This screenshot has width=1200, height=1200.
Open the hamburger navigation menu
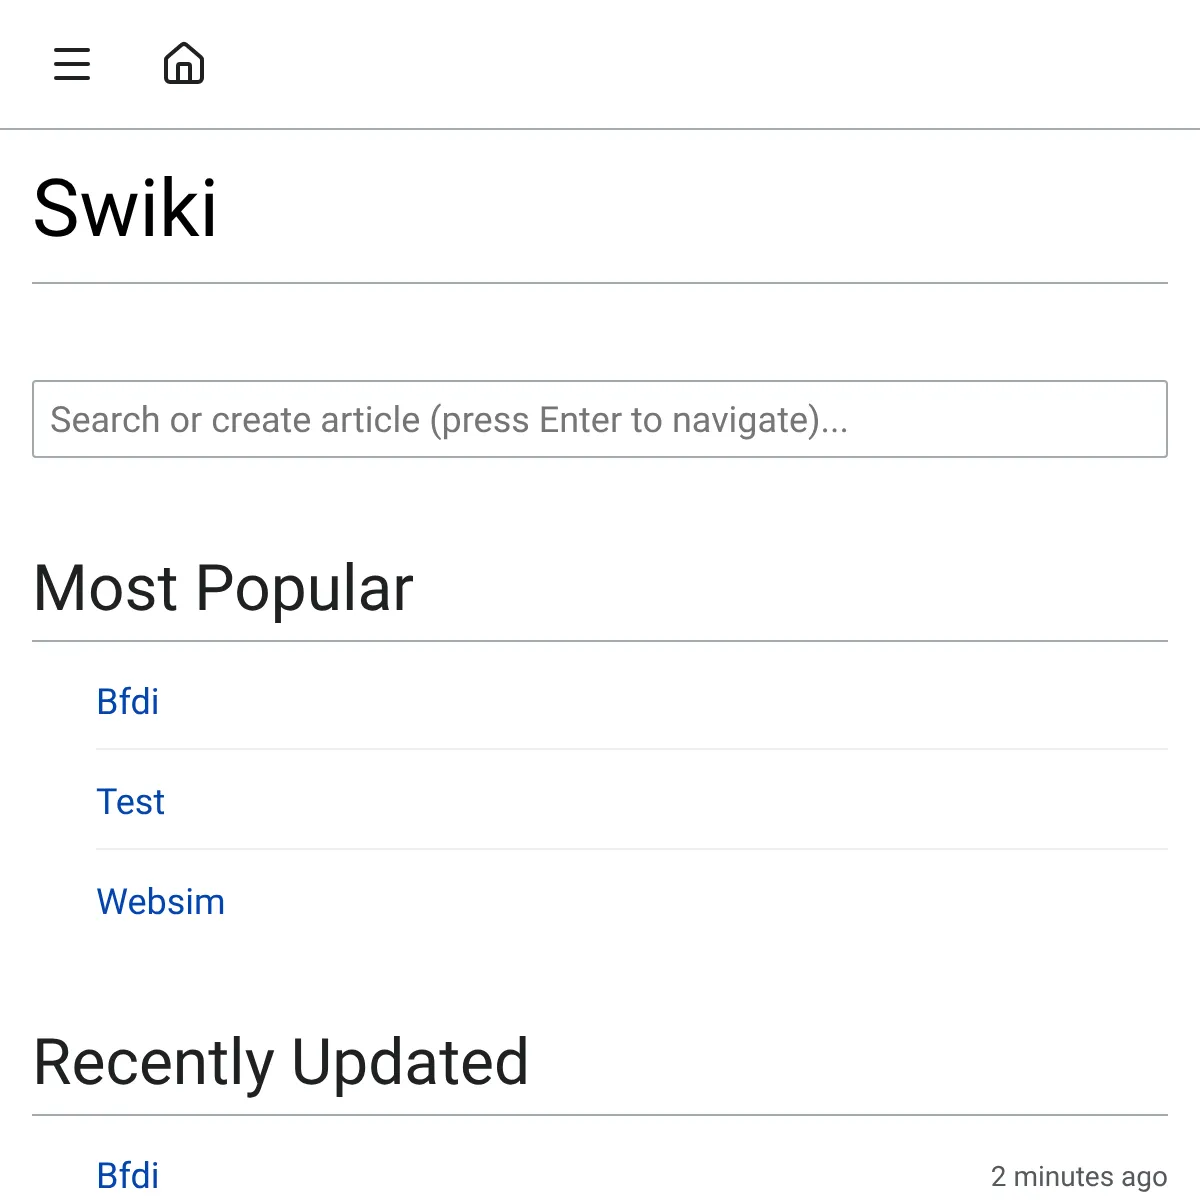[x=72, y=64]
